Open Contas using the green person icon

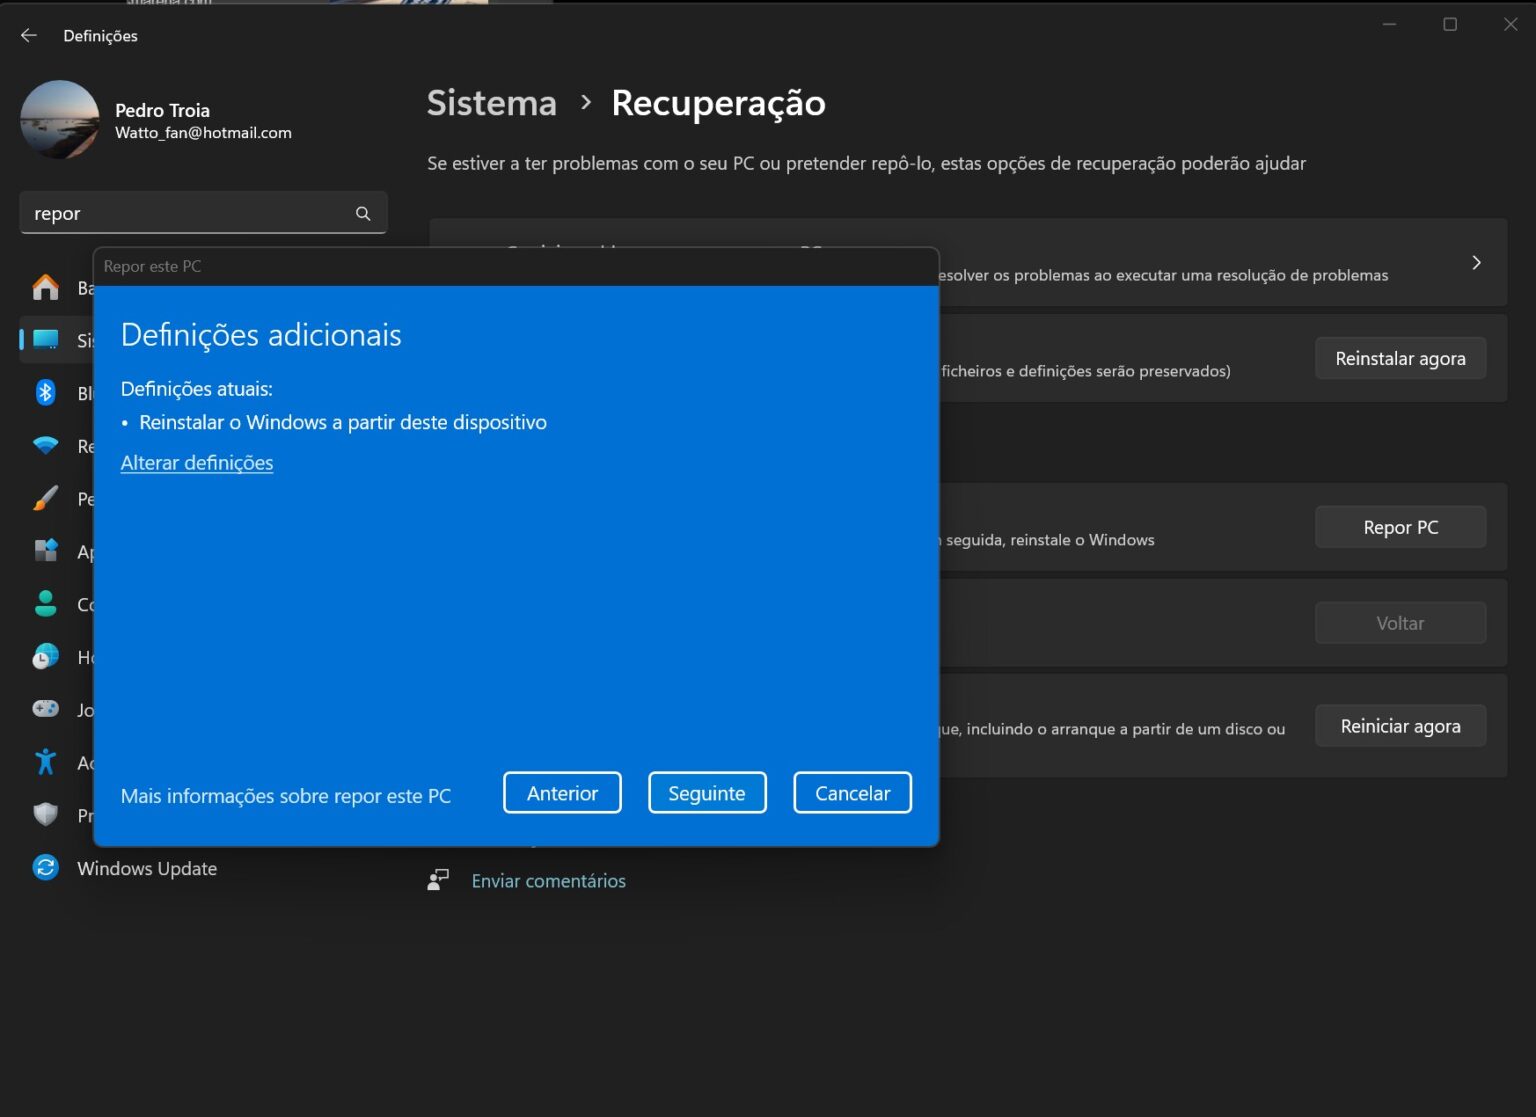pos(46,604)
